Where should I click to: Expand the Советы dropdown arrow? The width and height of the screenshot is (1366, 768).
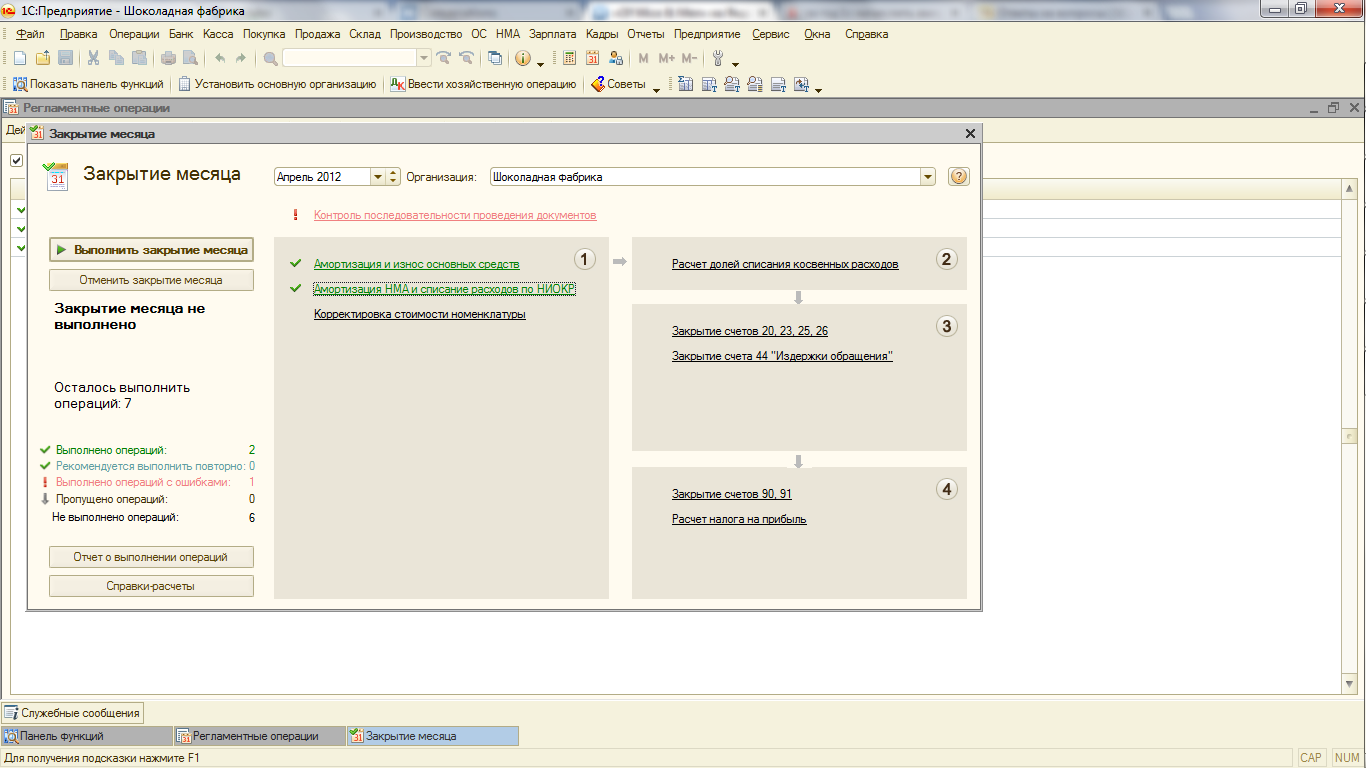coord(657,88)
